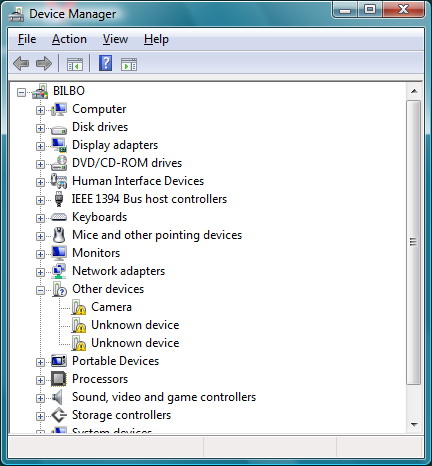Click the Camera warning icon

(78, 307)
